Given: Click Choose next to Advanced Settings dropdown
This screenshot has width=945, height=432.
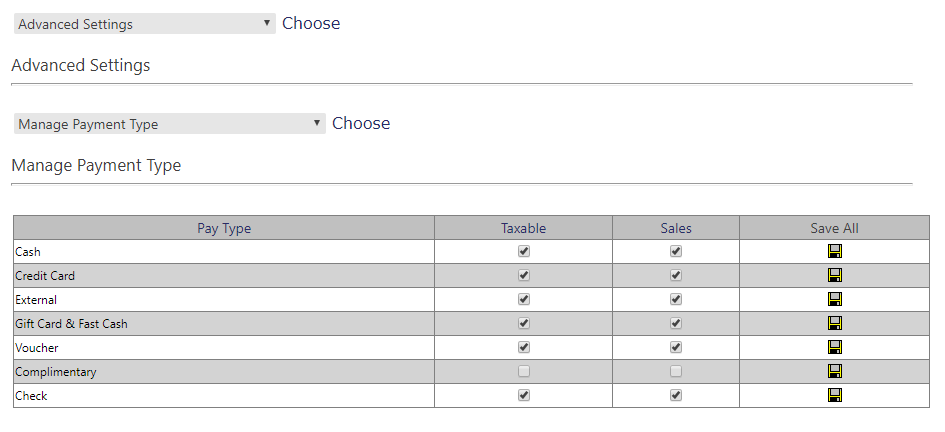Looking at the screenshot, I should click(x=311, y=23).
